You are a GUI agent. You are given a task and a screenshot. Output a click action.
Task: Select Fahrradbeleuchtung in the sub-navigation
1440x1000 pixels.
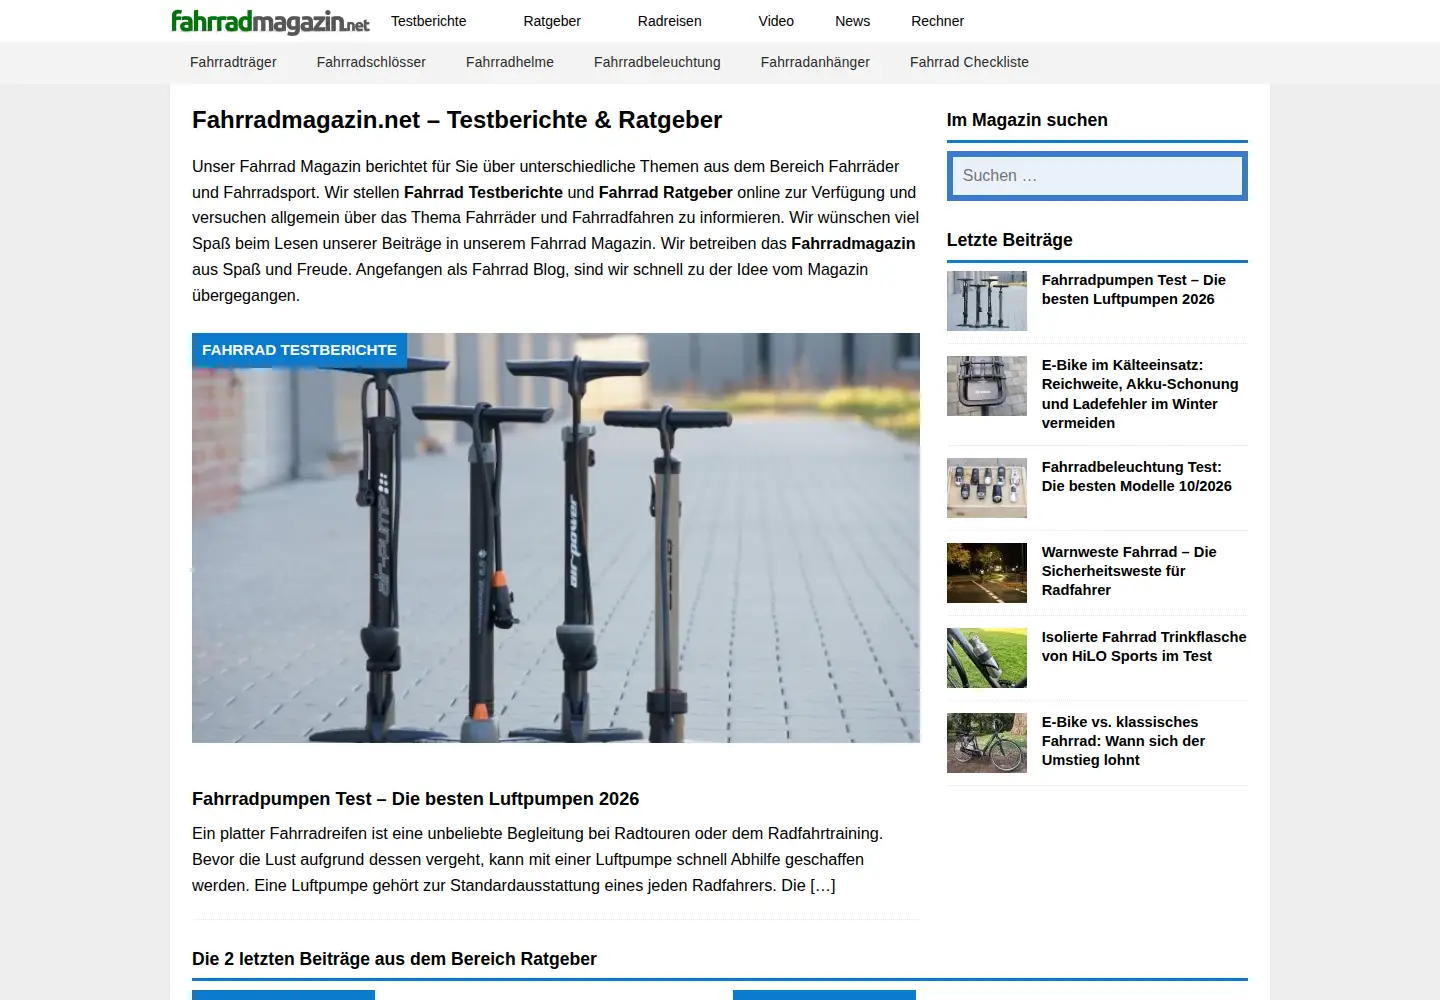click(x=657, y=62)
